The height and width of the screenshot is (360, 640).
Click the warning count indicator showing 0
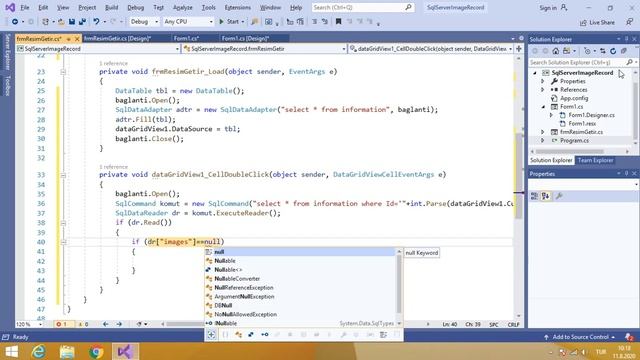tap(83, 324)
